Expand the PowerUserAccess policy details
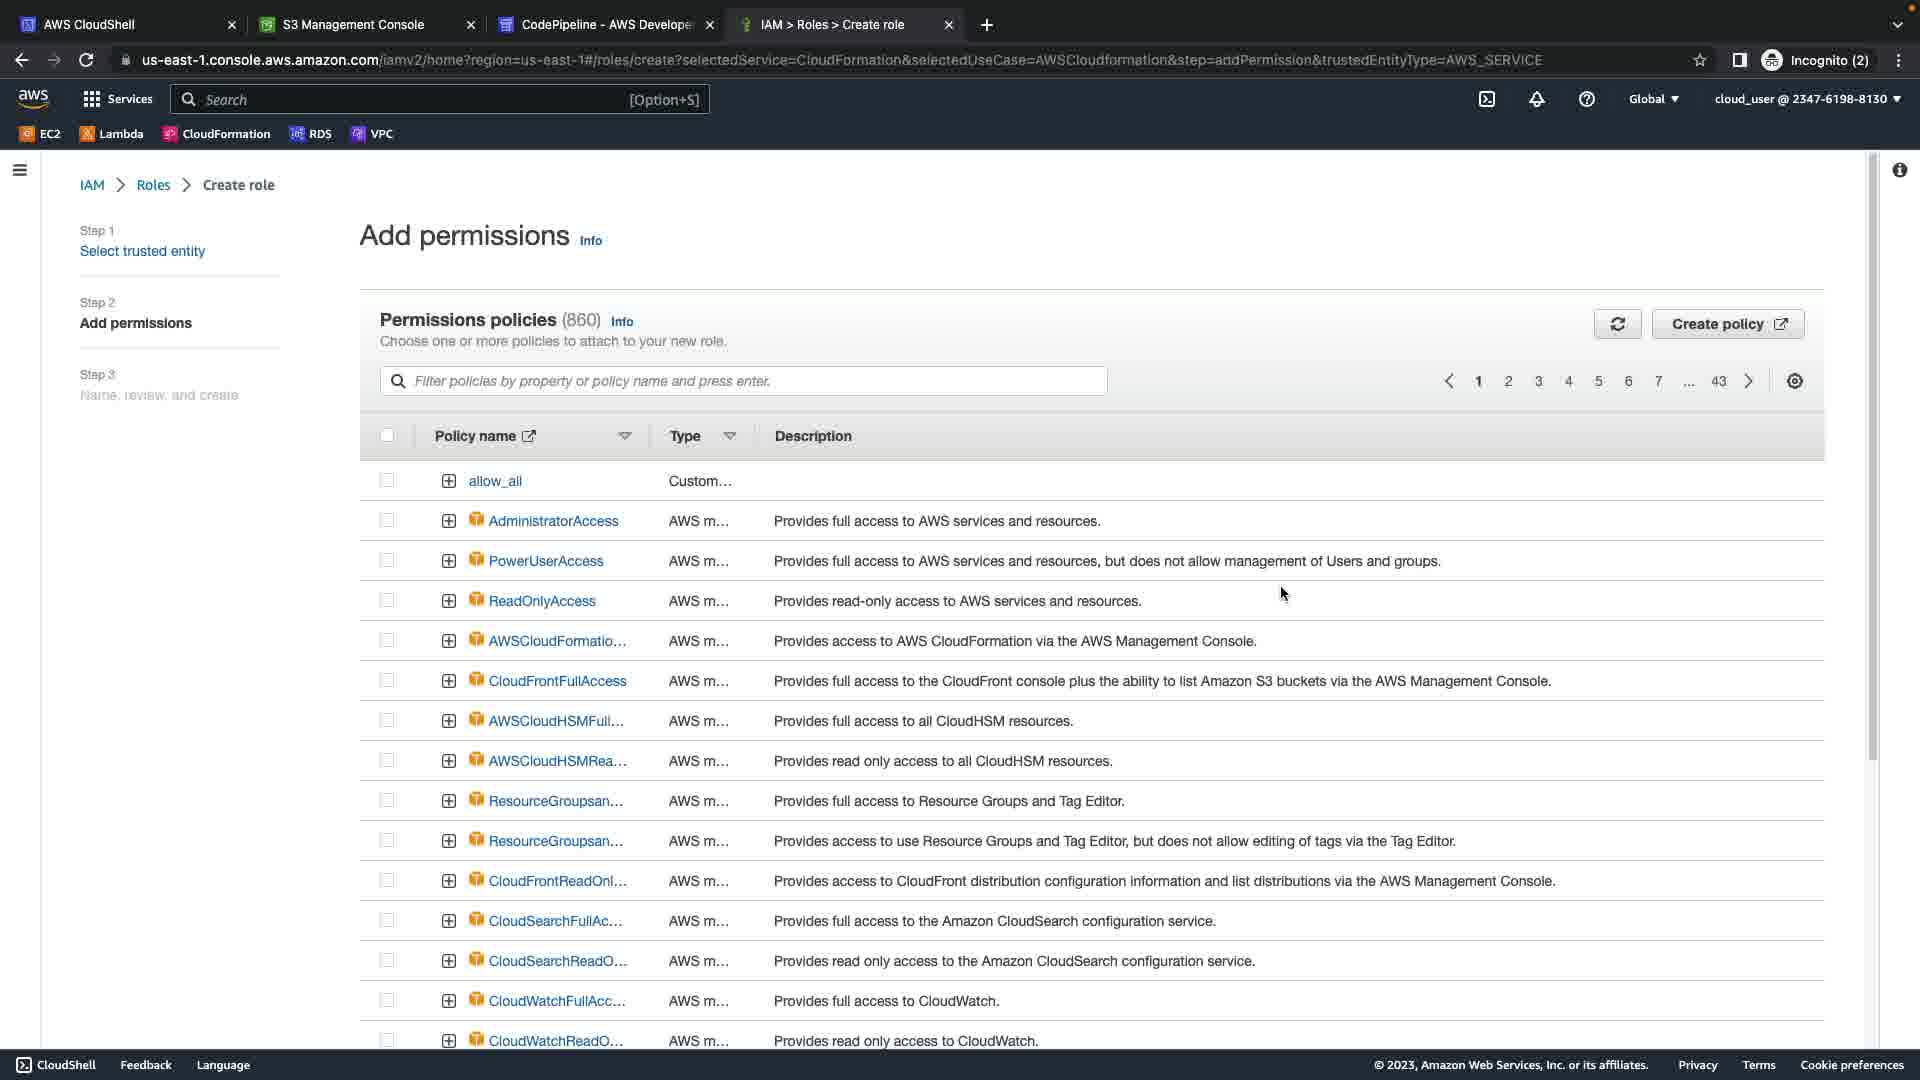This screenshot has width=1920, height=1080. tap(449, 561)
